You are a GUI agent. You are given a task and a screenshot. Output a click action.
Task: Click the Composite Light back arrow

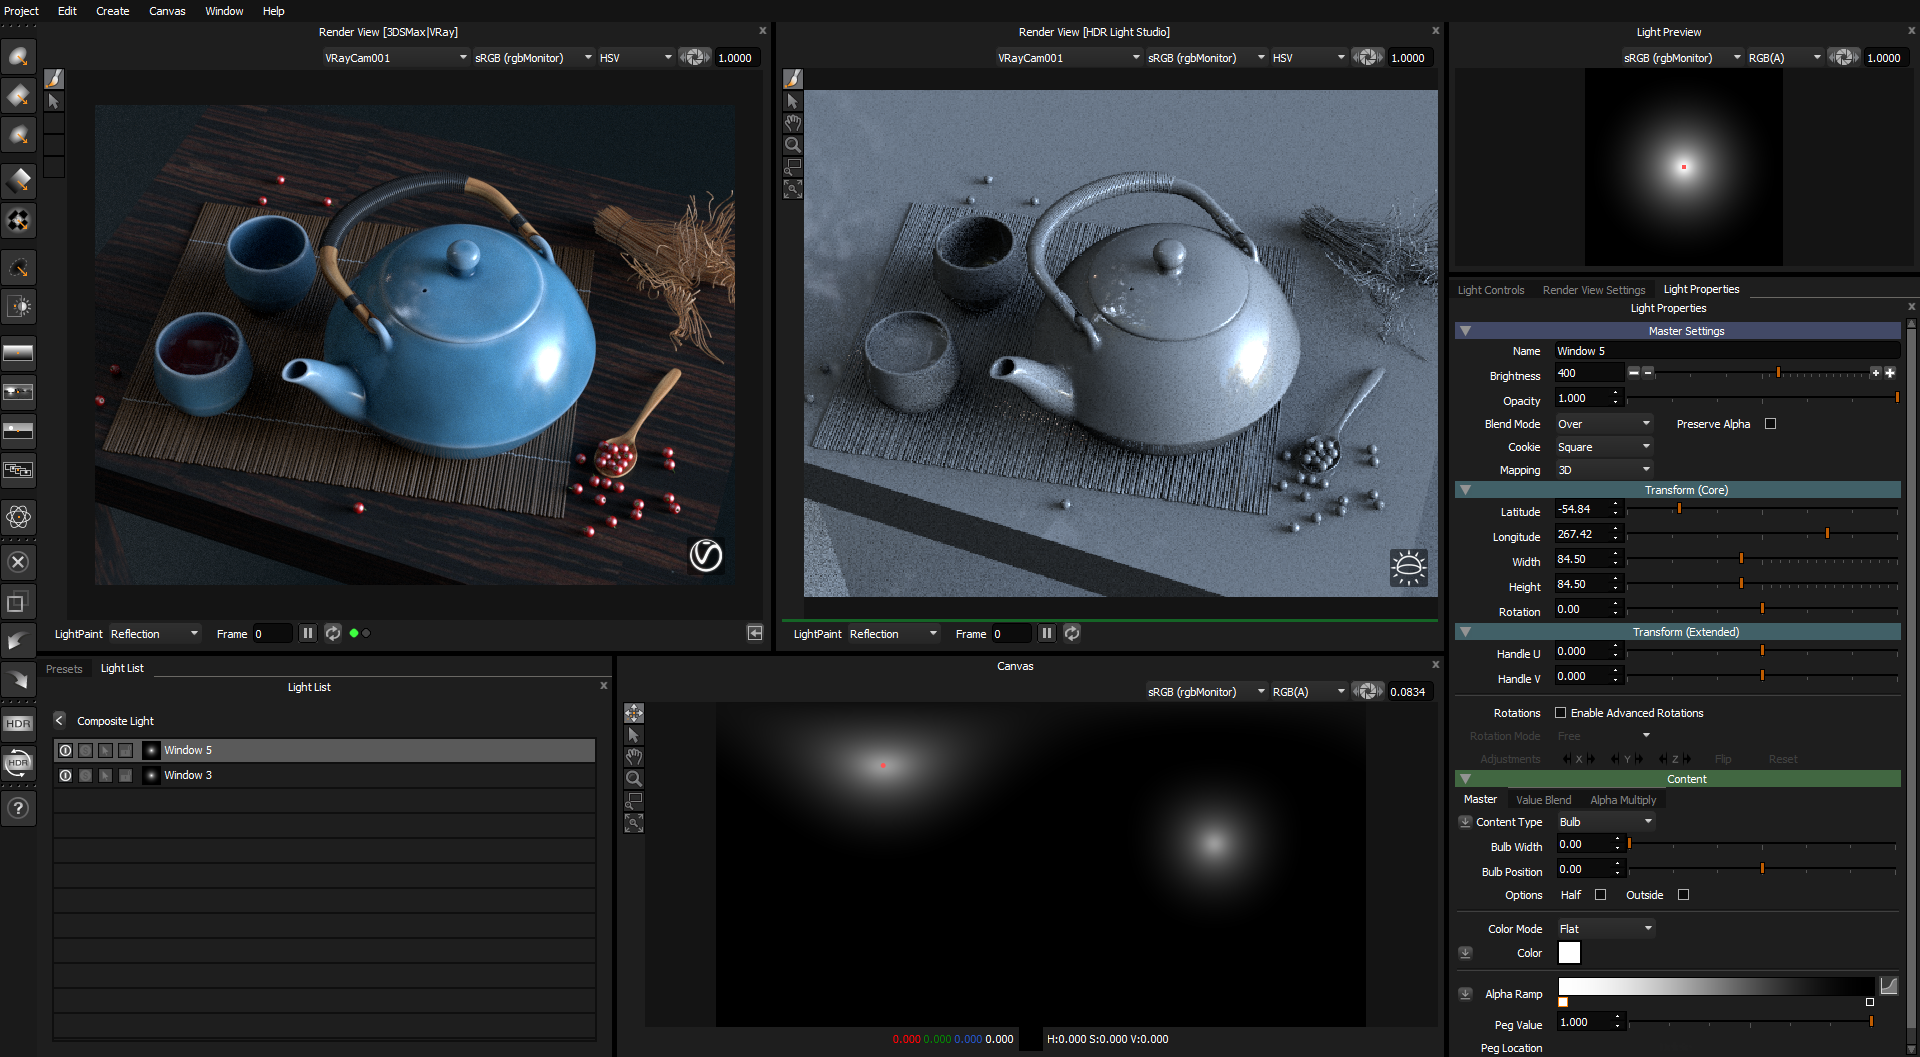coord(59,720)
